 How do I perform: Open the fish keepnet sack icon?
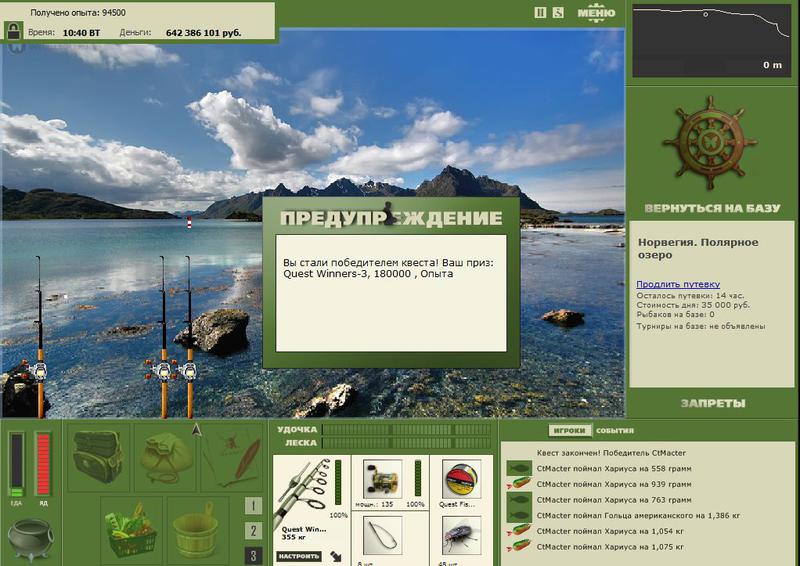point(166,457)
